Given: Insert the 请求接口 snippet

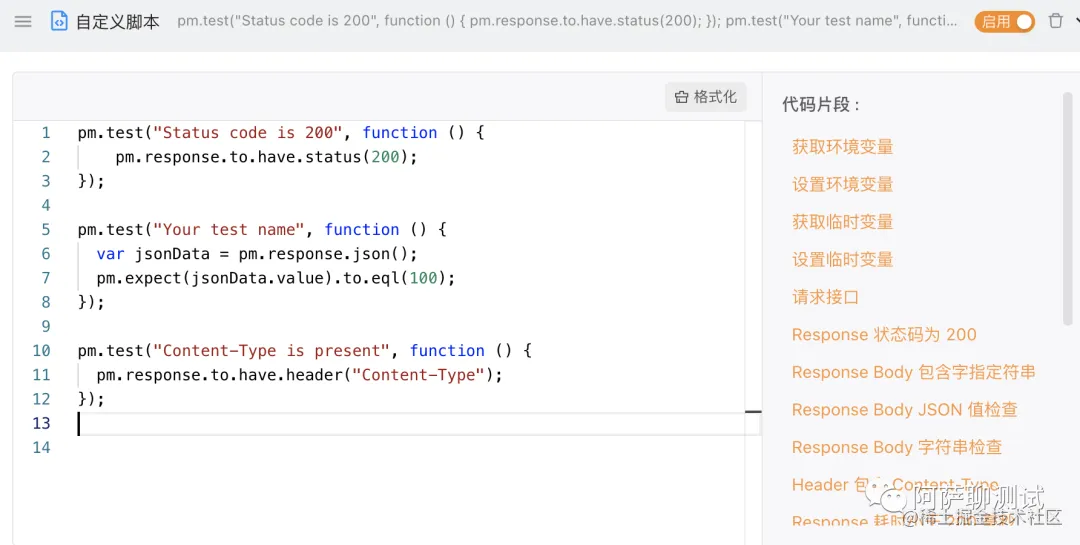Looking at the screenshot, I should [x=825, y=297].
